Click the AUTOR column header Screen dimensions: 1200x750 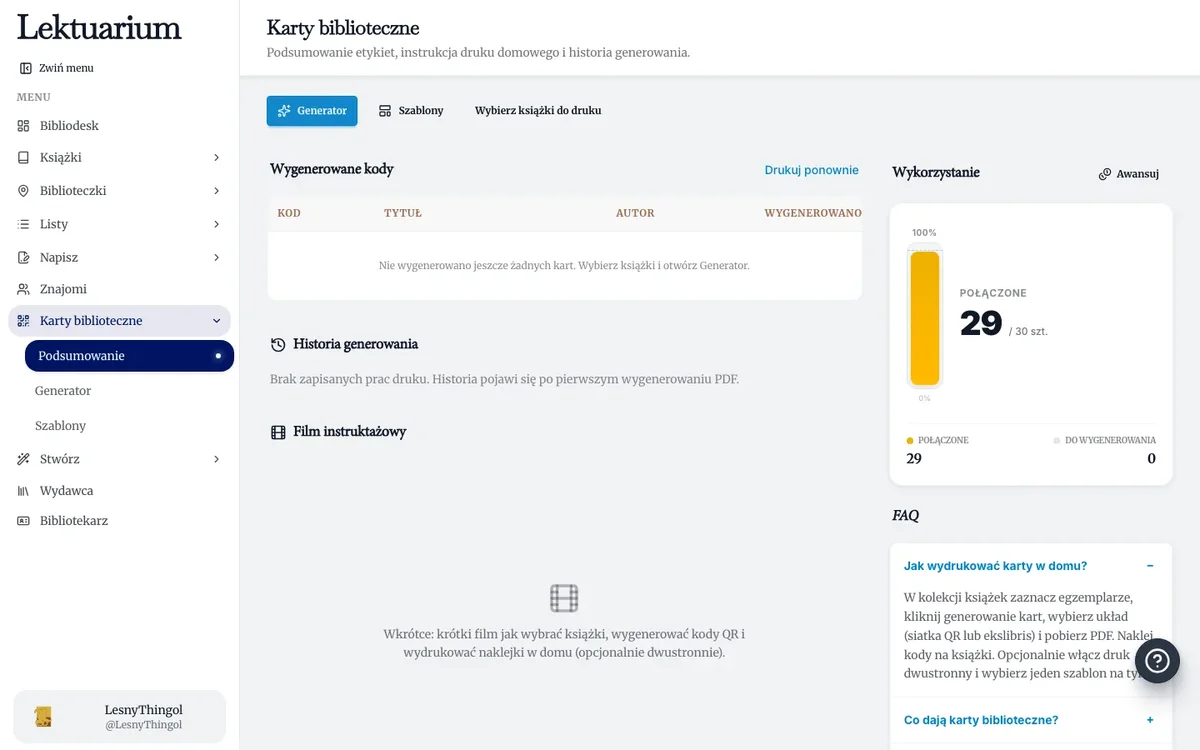pos(635,213)
